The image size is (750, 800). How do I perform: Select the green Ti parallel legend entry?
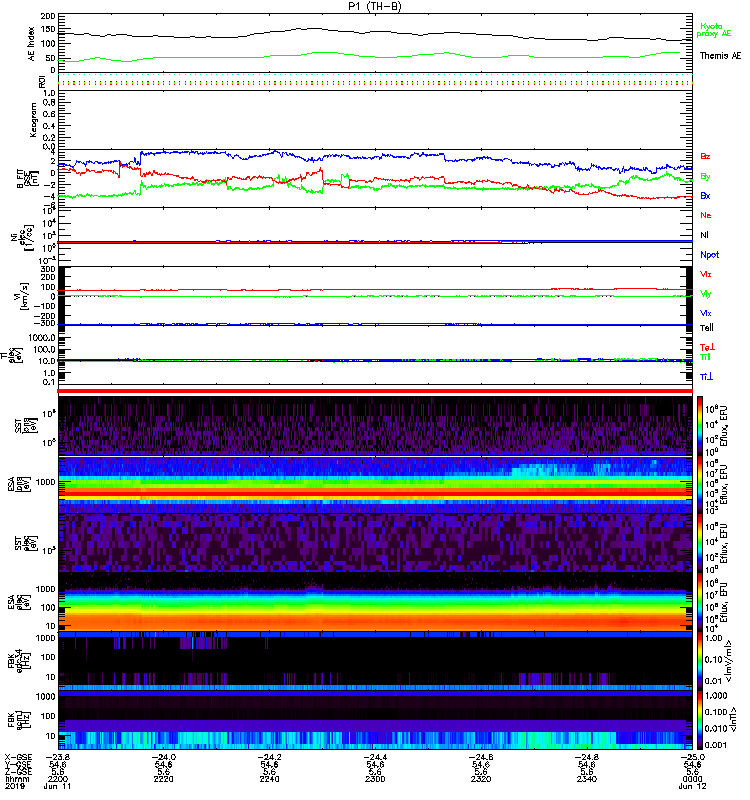tap(705, 357)
